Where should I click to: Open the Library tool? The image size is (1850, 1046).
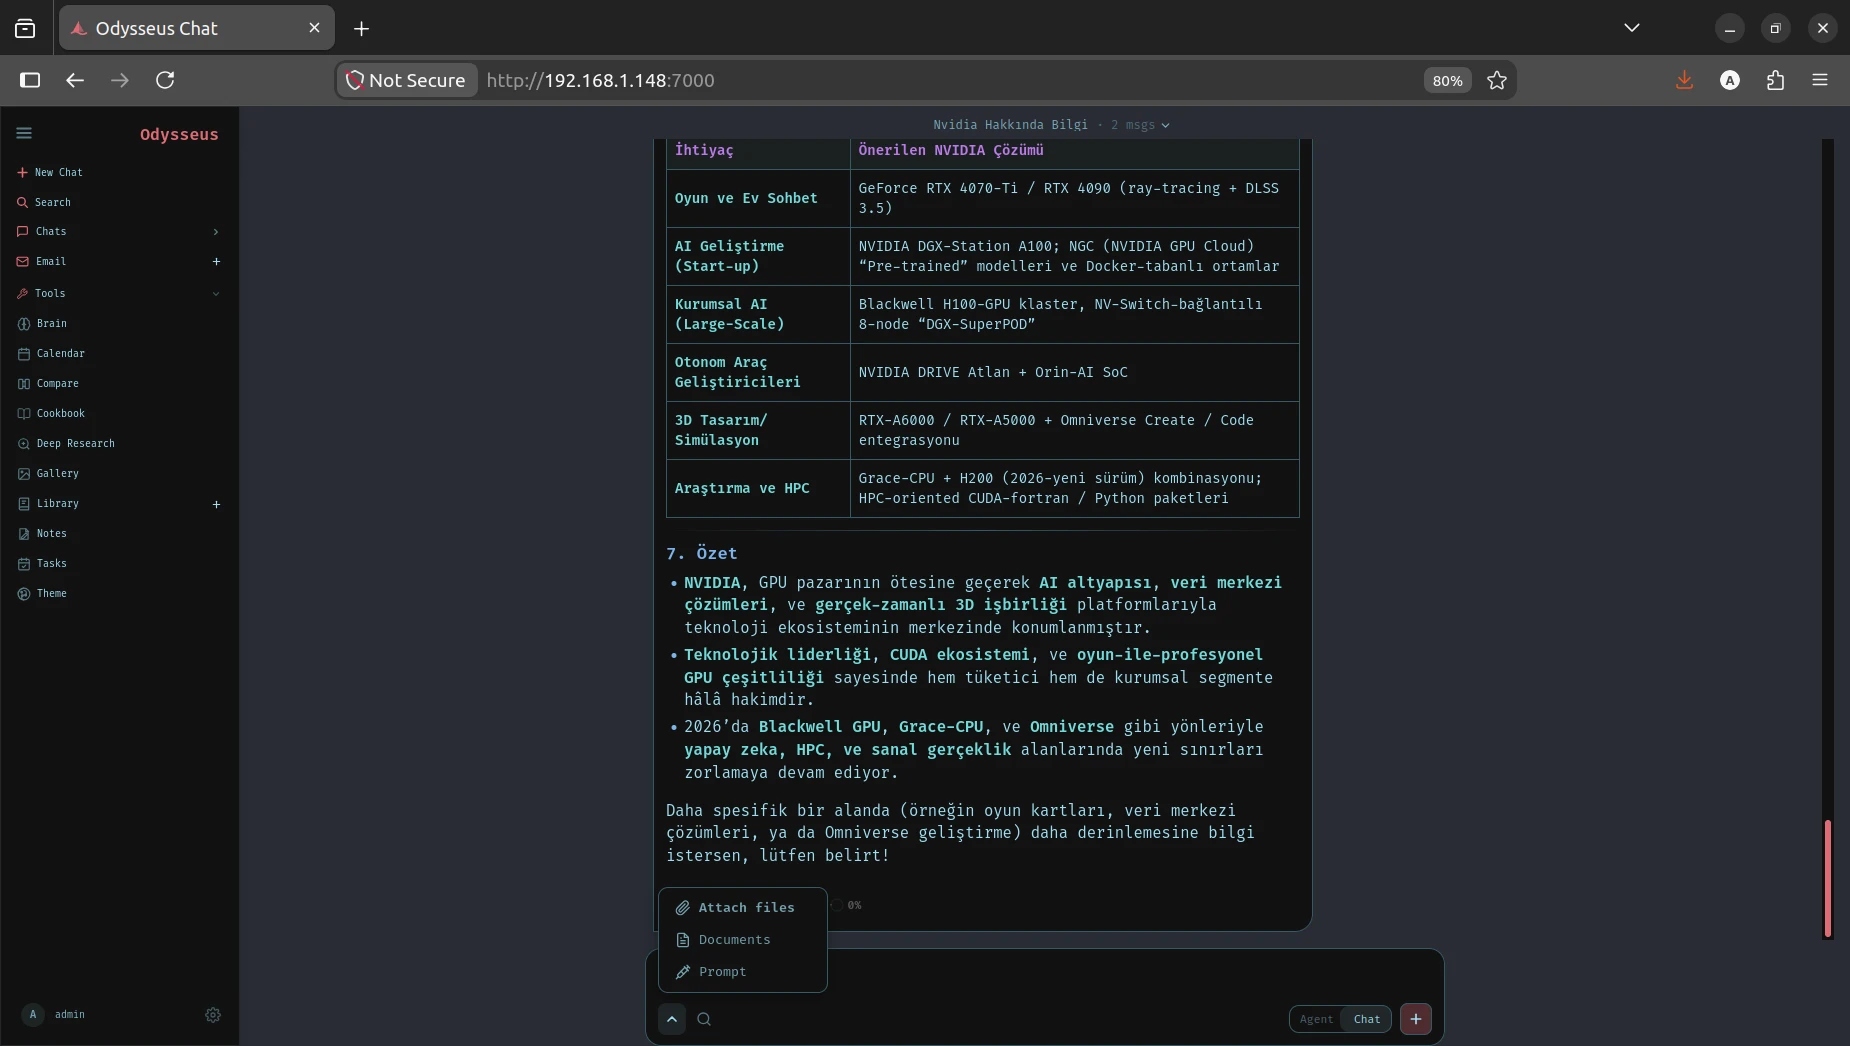point(58,503)
